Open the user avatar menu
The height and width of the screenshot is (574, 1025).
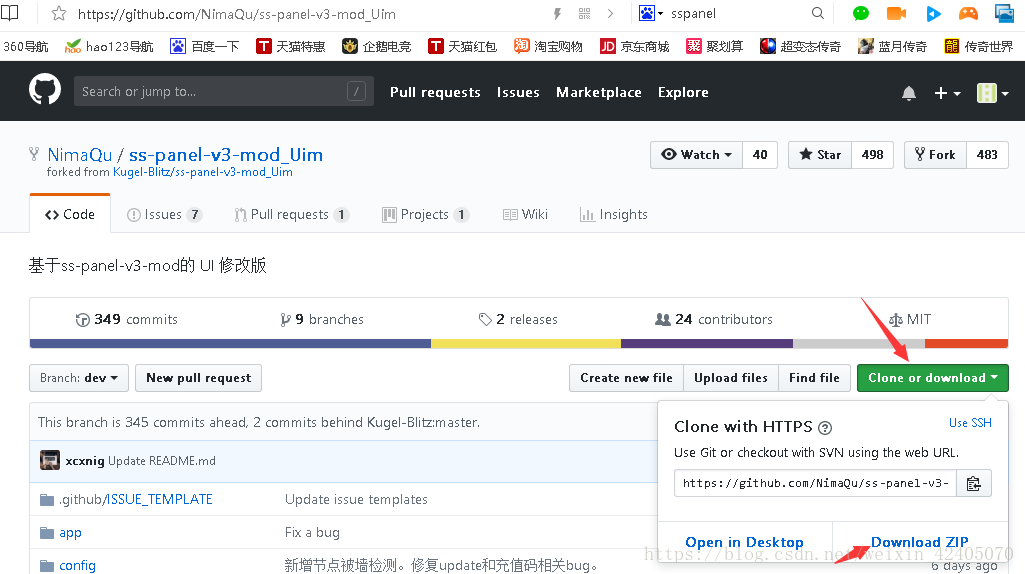tap(992, 93)
